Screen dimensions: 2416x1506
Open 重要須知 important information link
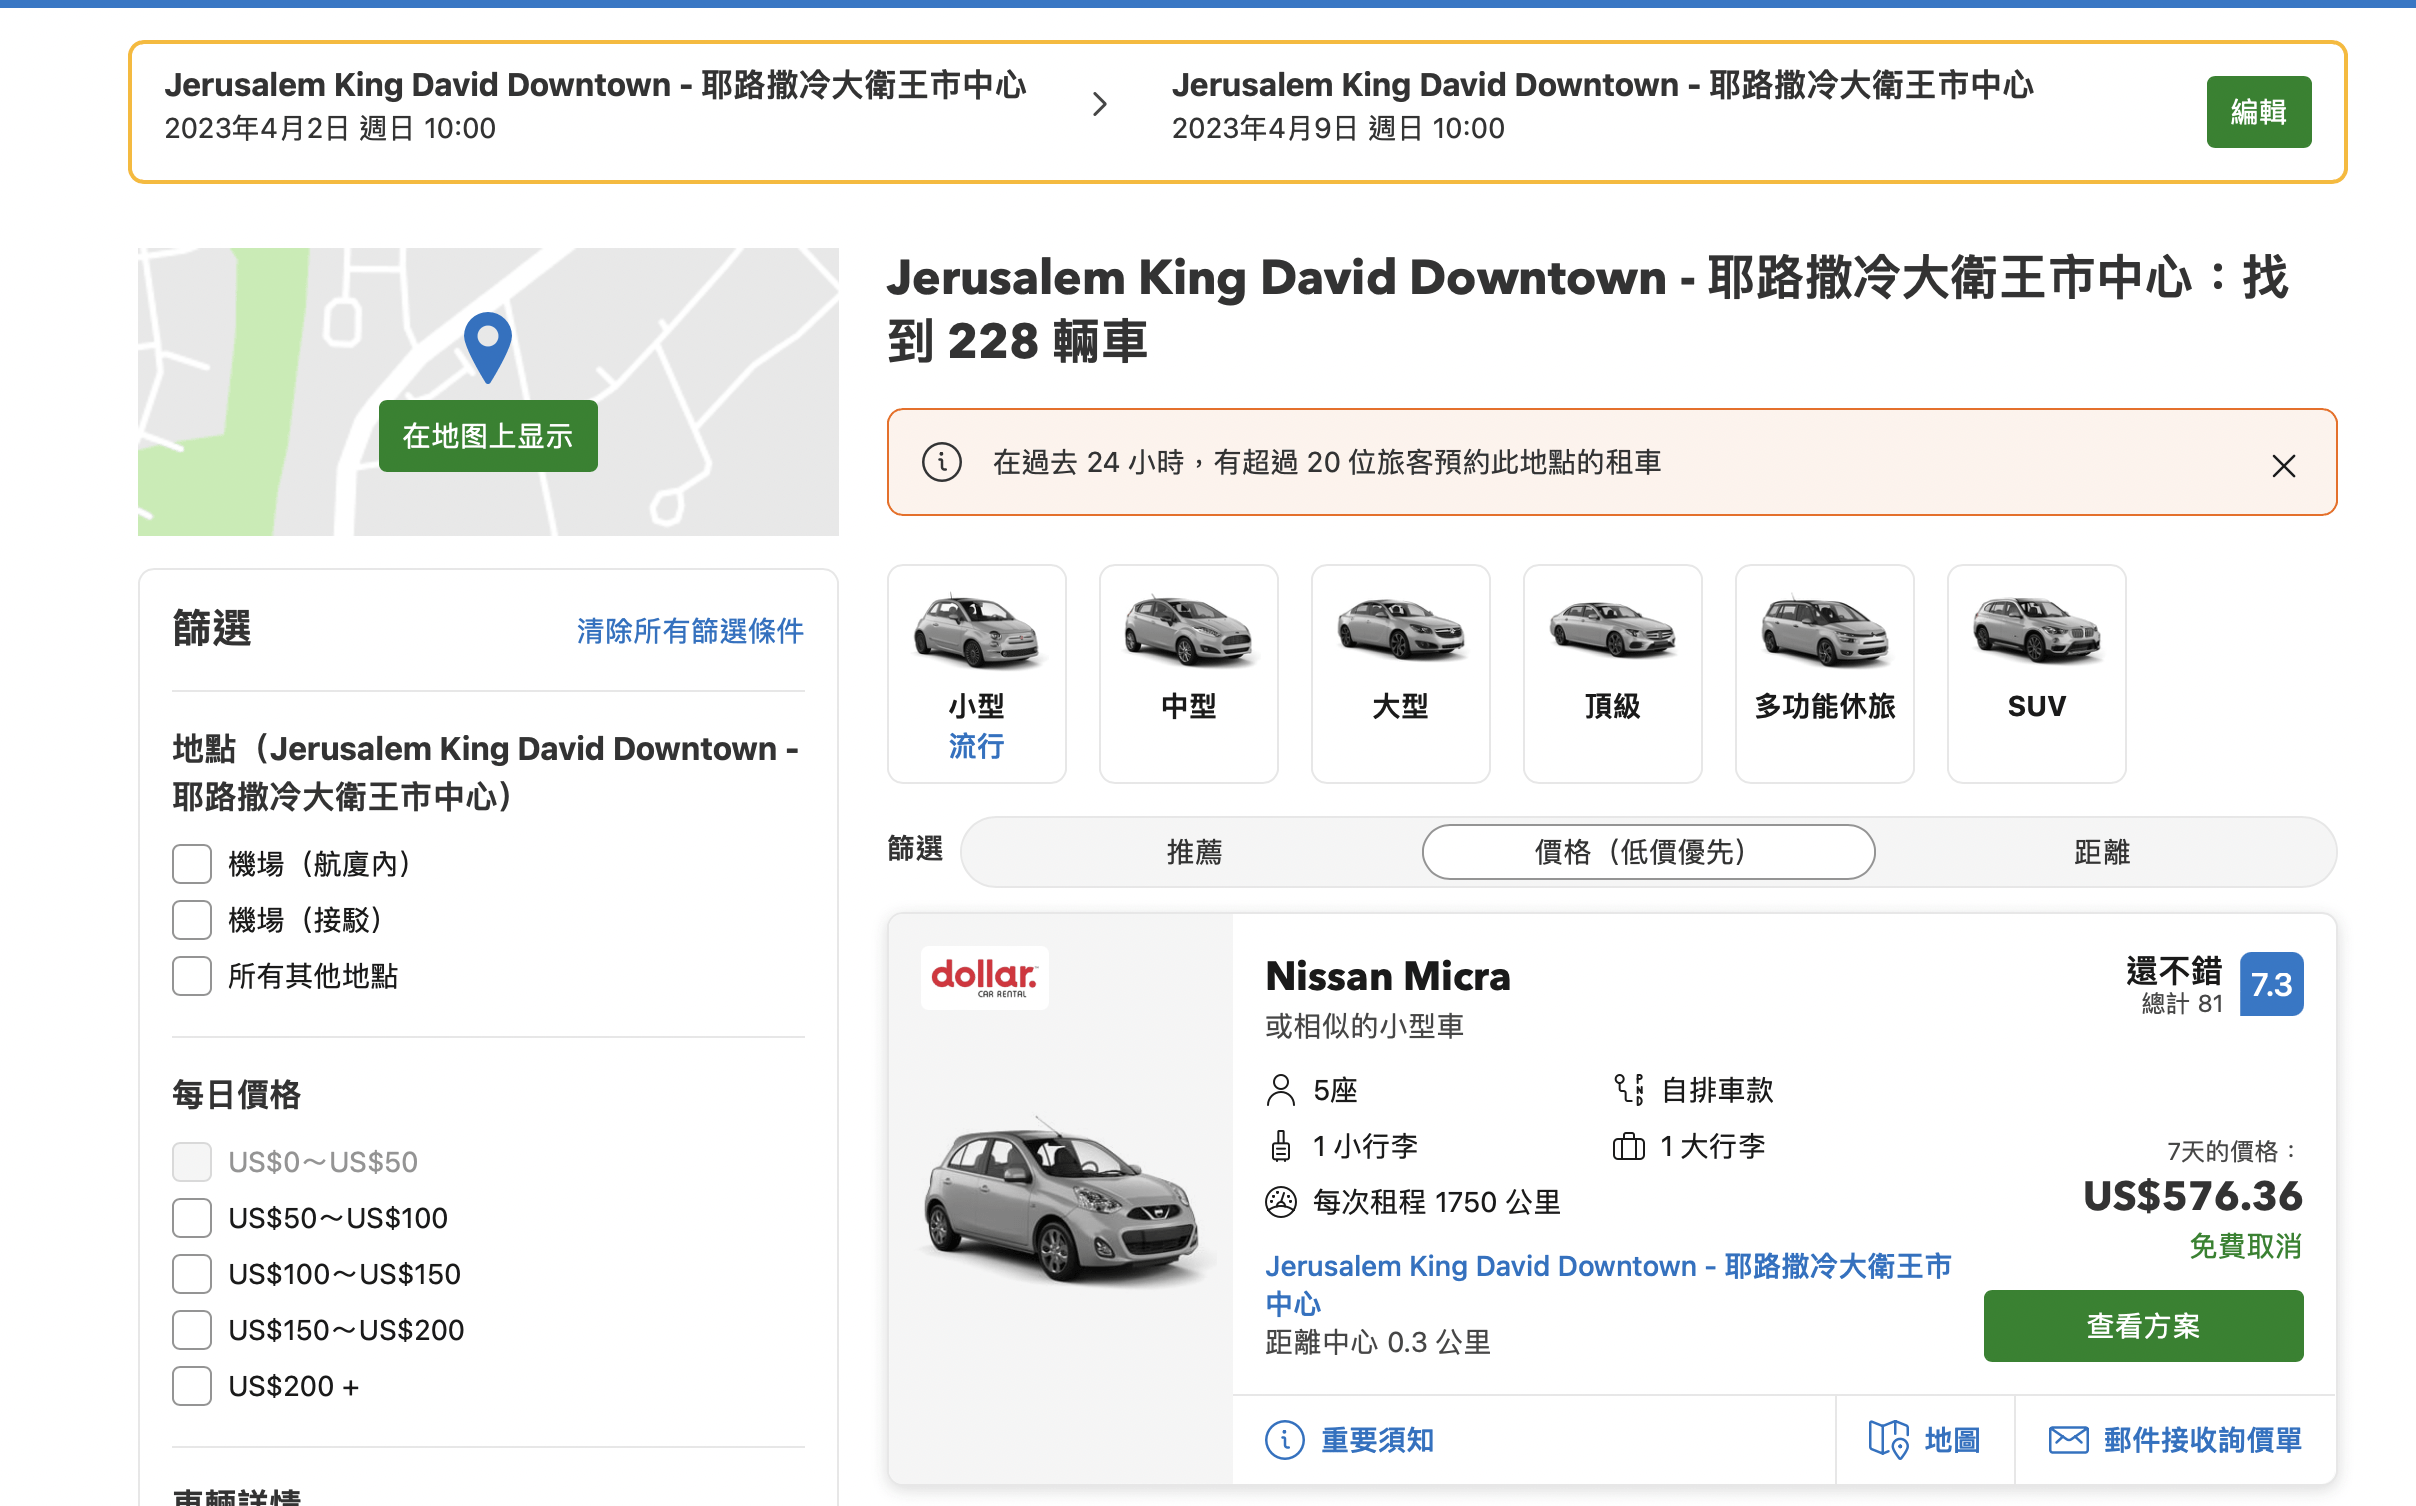(x=1377, y=1439)
